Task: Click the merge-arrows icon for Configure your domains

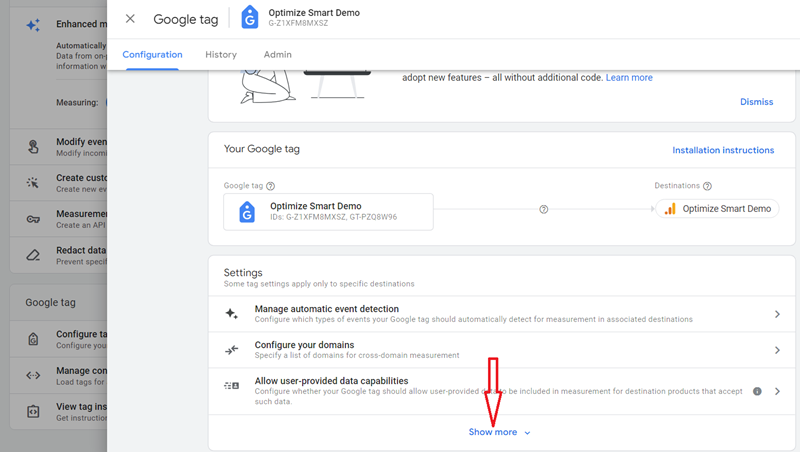Action: (x=232, y=350)
